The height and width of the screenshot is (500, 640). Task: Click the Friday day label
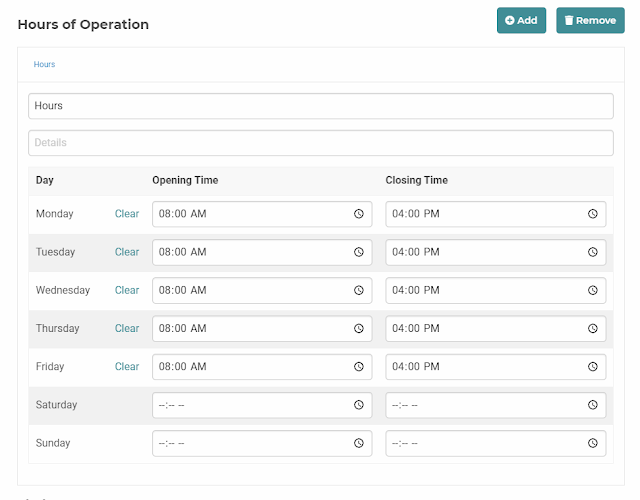tap(50, 367)
